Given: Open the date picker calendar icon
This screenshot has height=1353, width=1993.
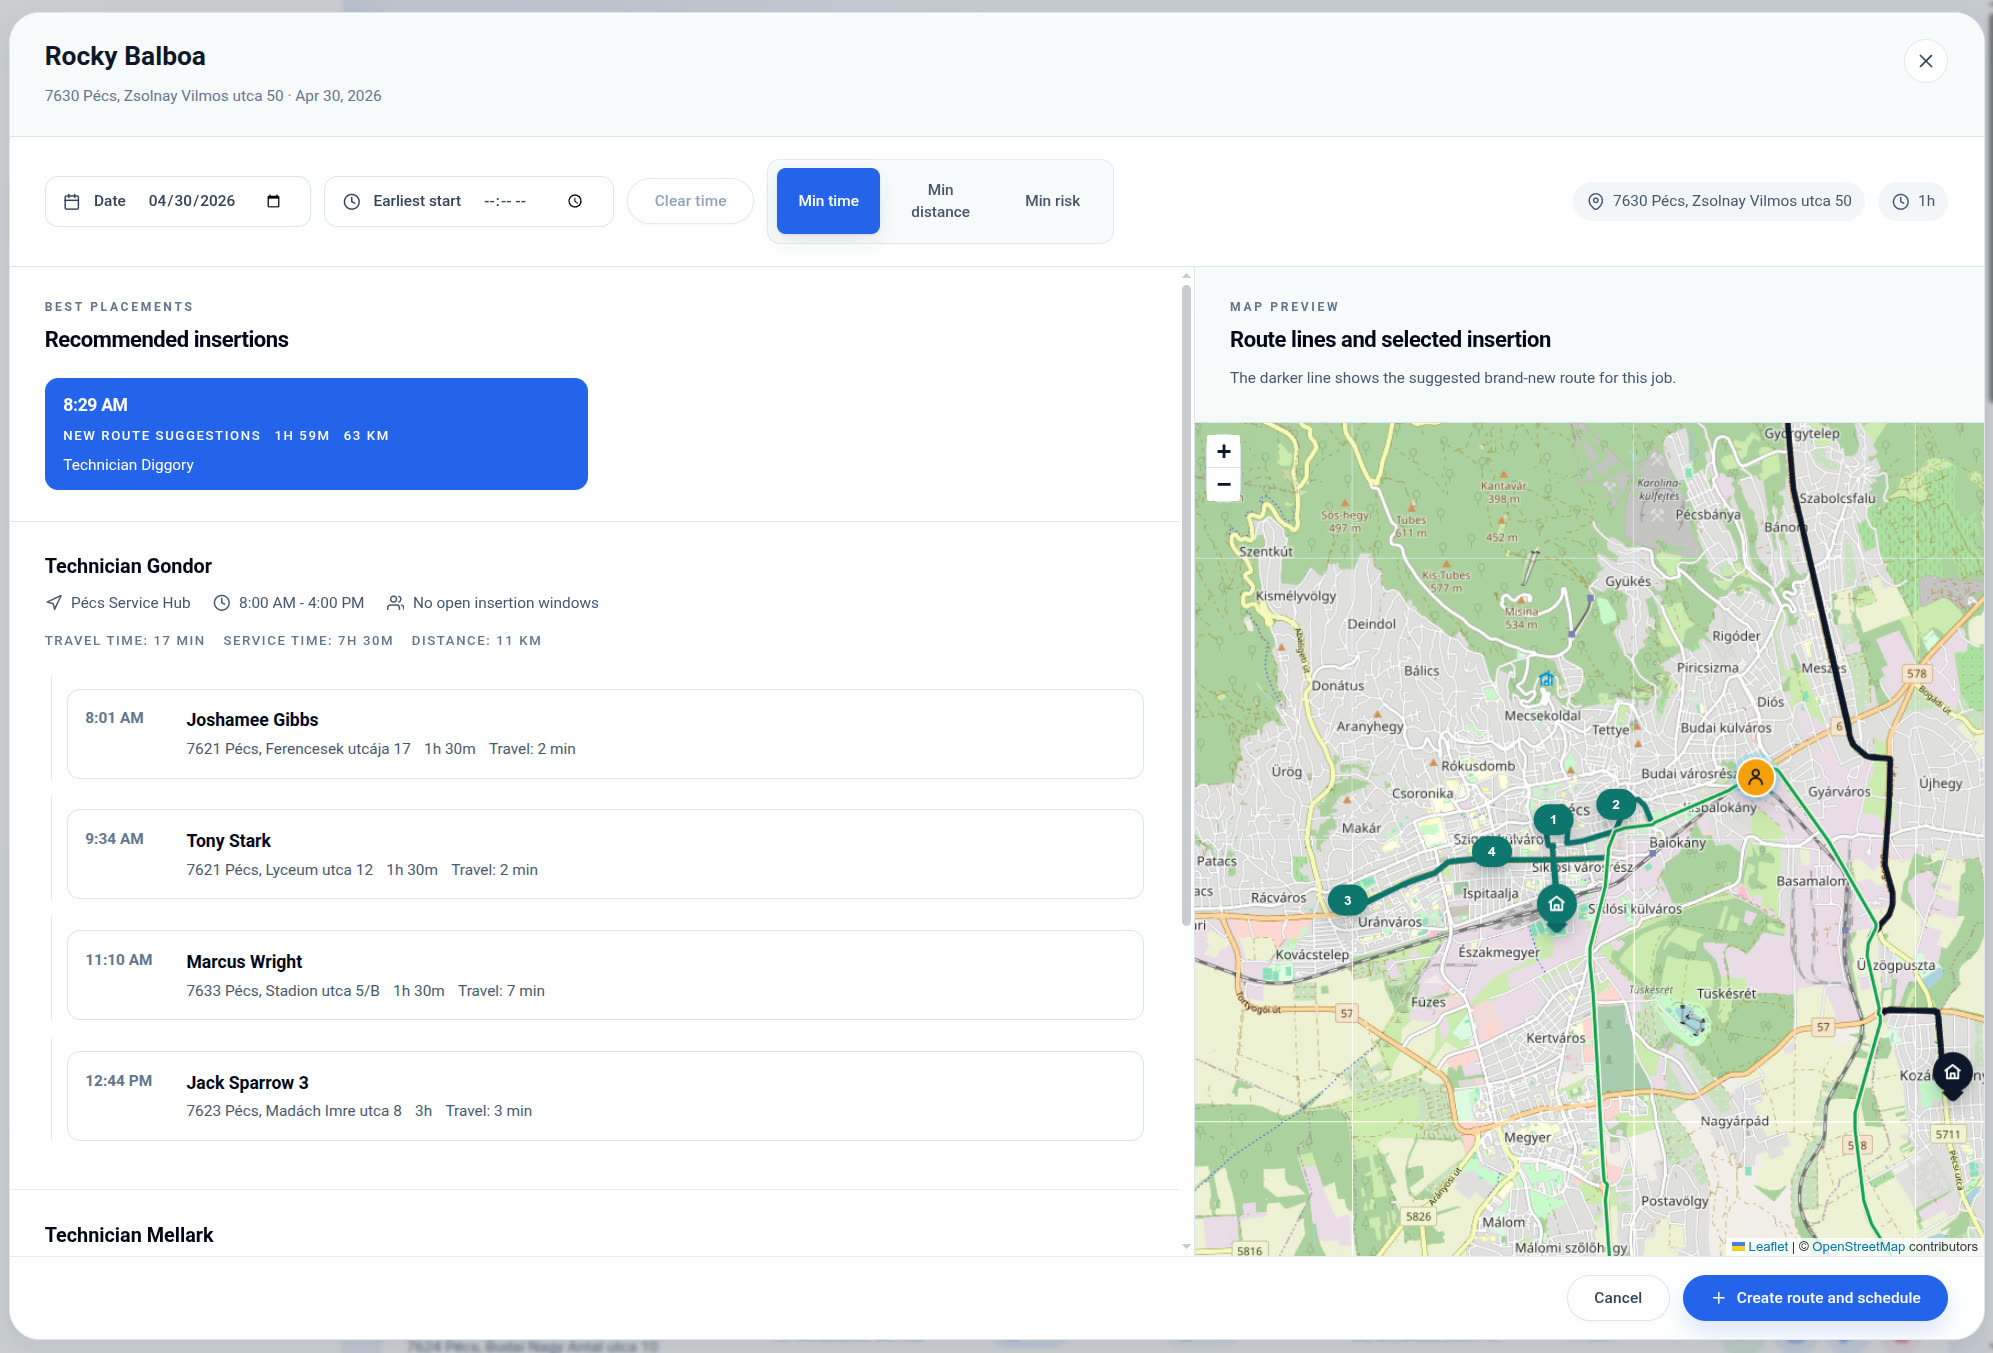Looking at the screenshot, I should [273, 201].
